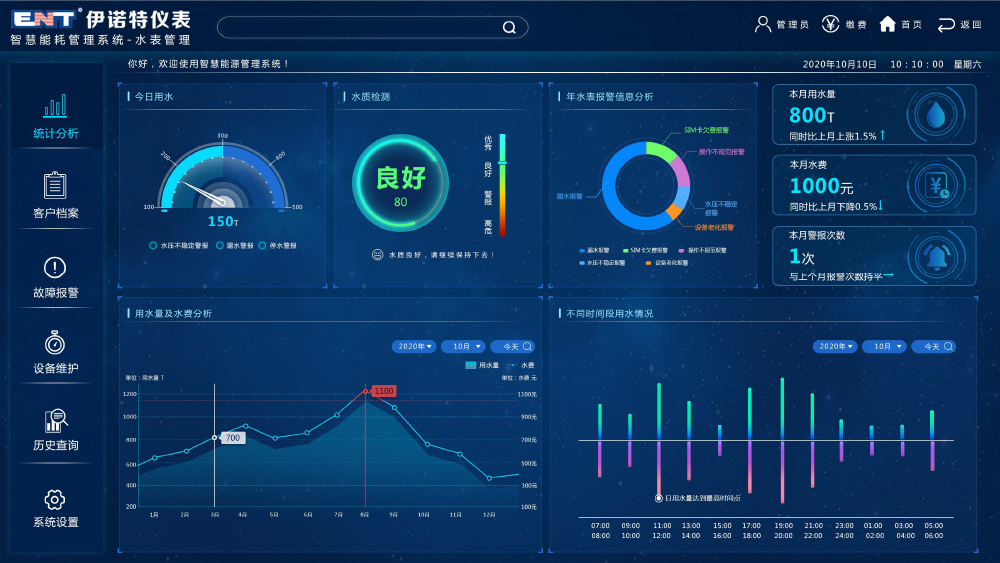Click the search magnifier icon in top bar

(x=509, y=27)
